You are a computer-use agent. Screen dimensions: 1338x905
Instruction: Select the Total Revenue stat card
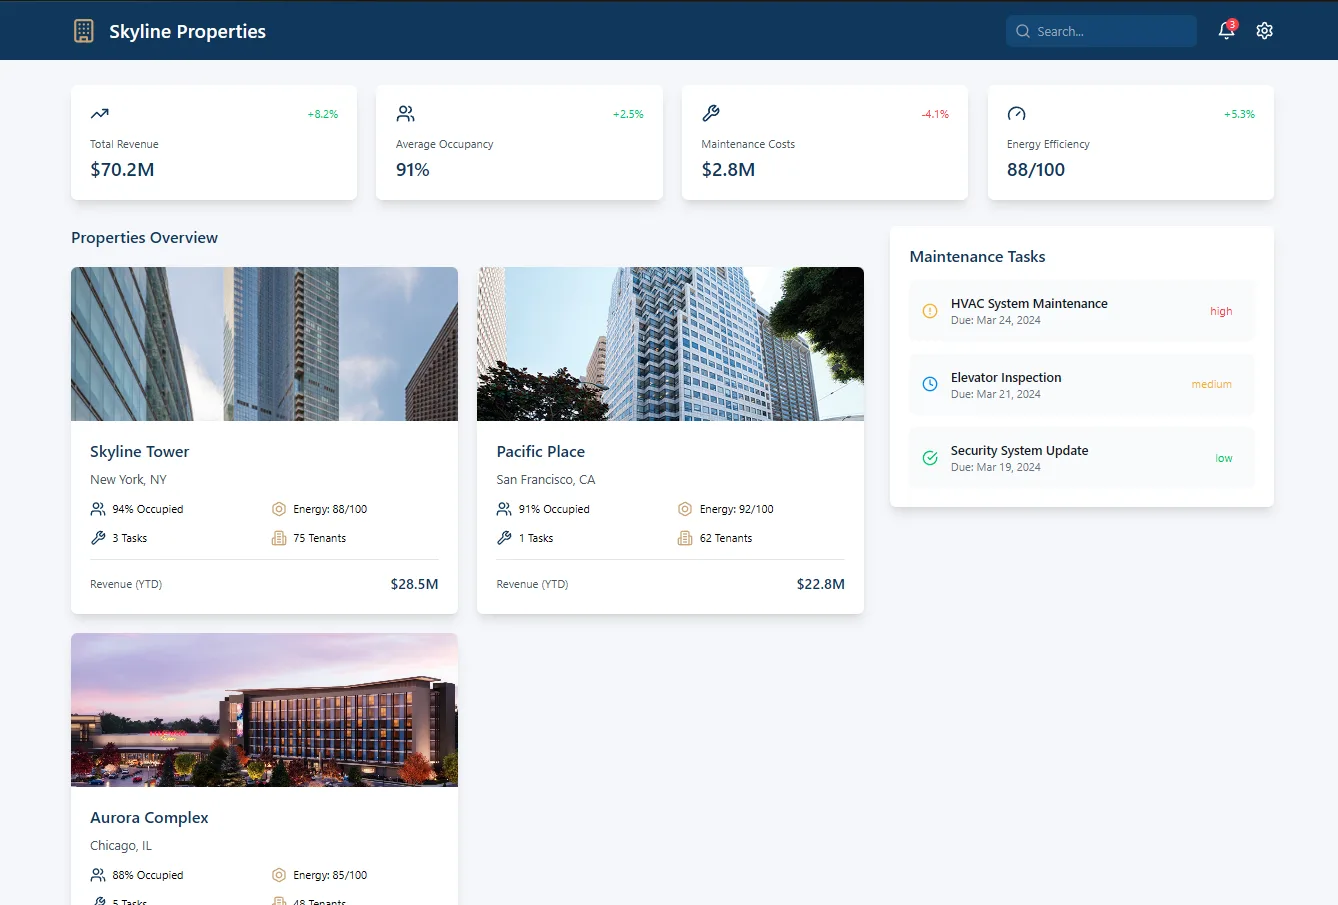[214, 142]
